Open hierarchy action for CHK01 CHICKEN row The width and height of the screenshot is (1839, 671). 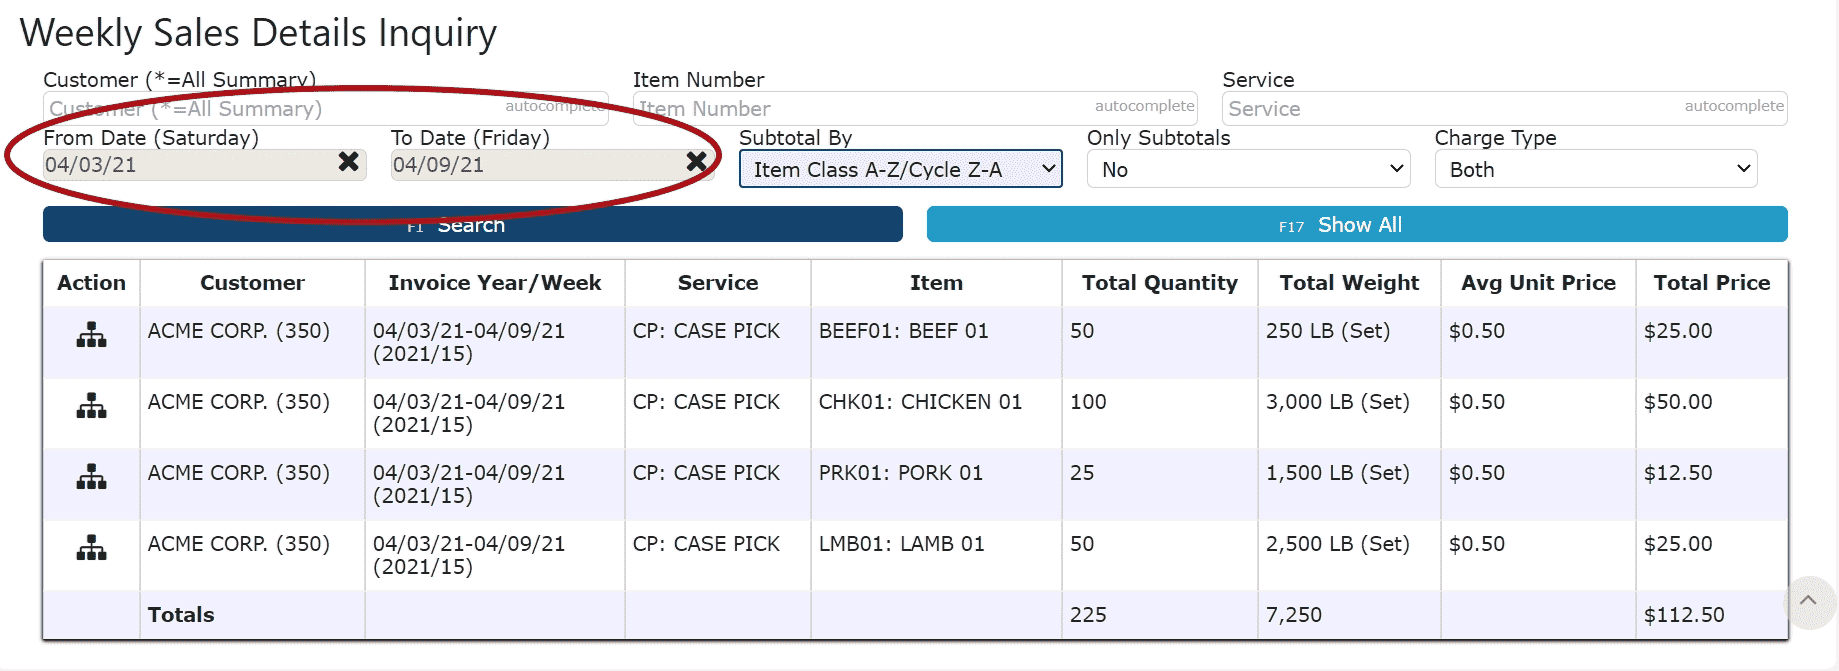pyautogui.click(x=91, y=406)
